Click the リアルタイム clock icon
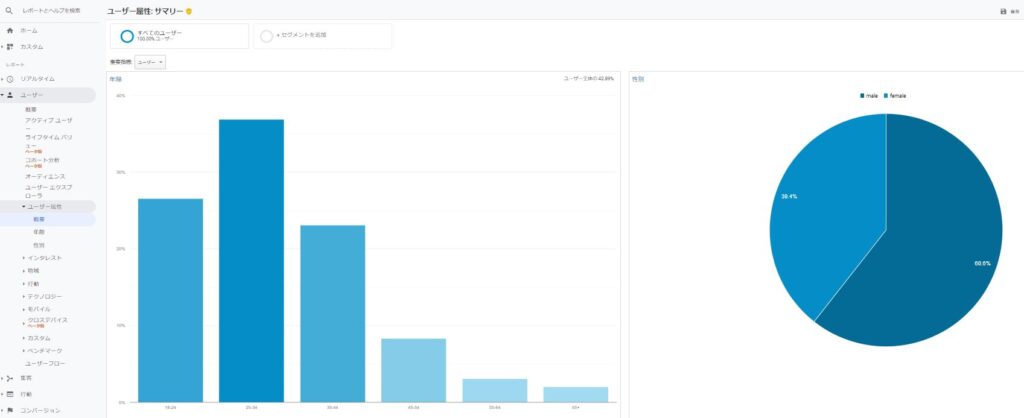 pos(10,79)
